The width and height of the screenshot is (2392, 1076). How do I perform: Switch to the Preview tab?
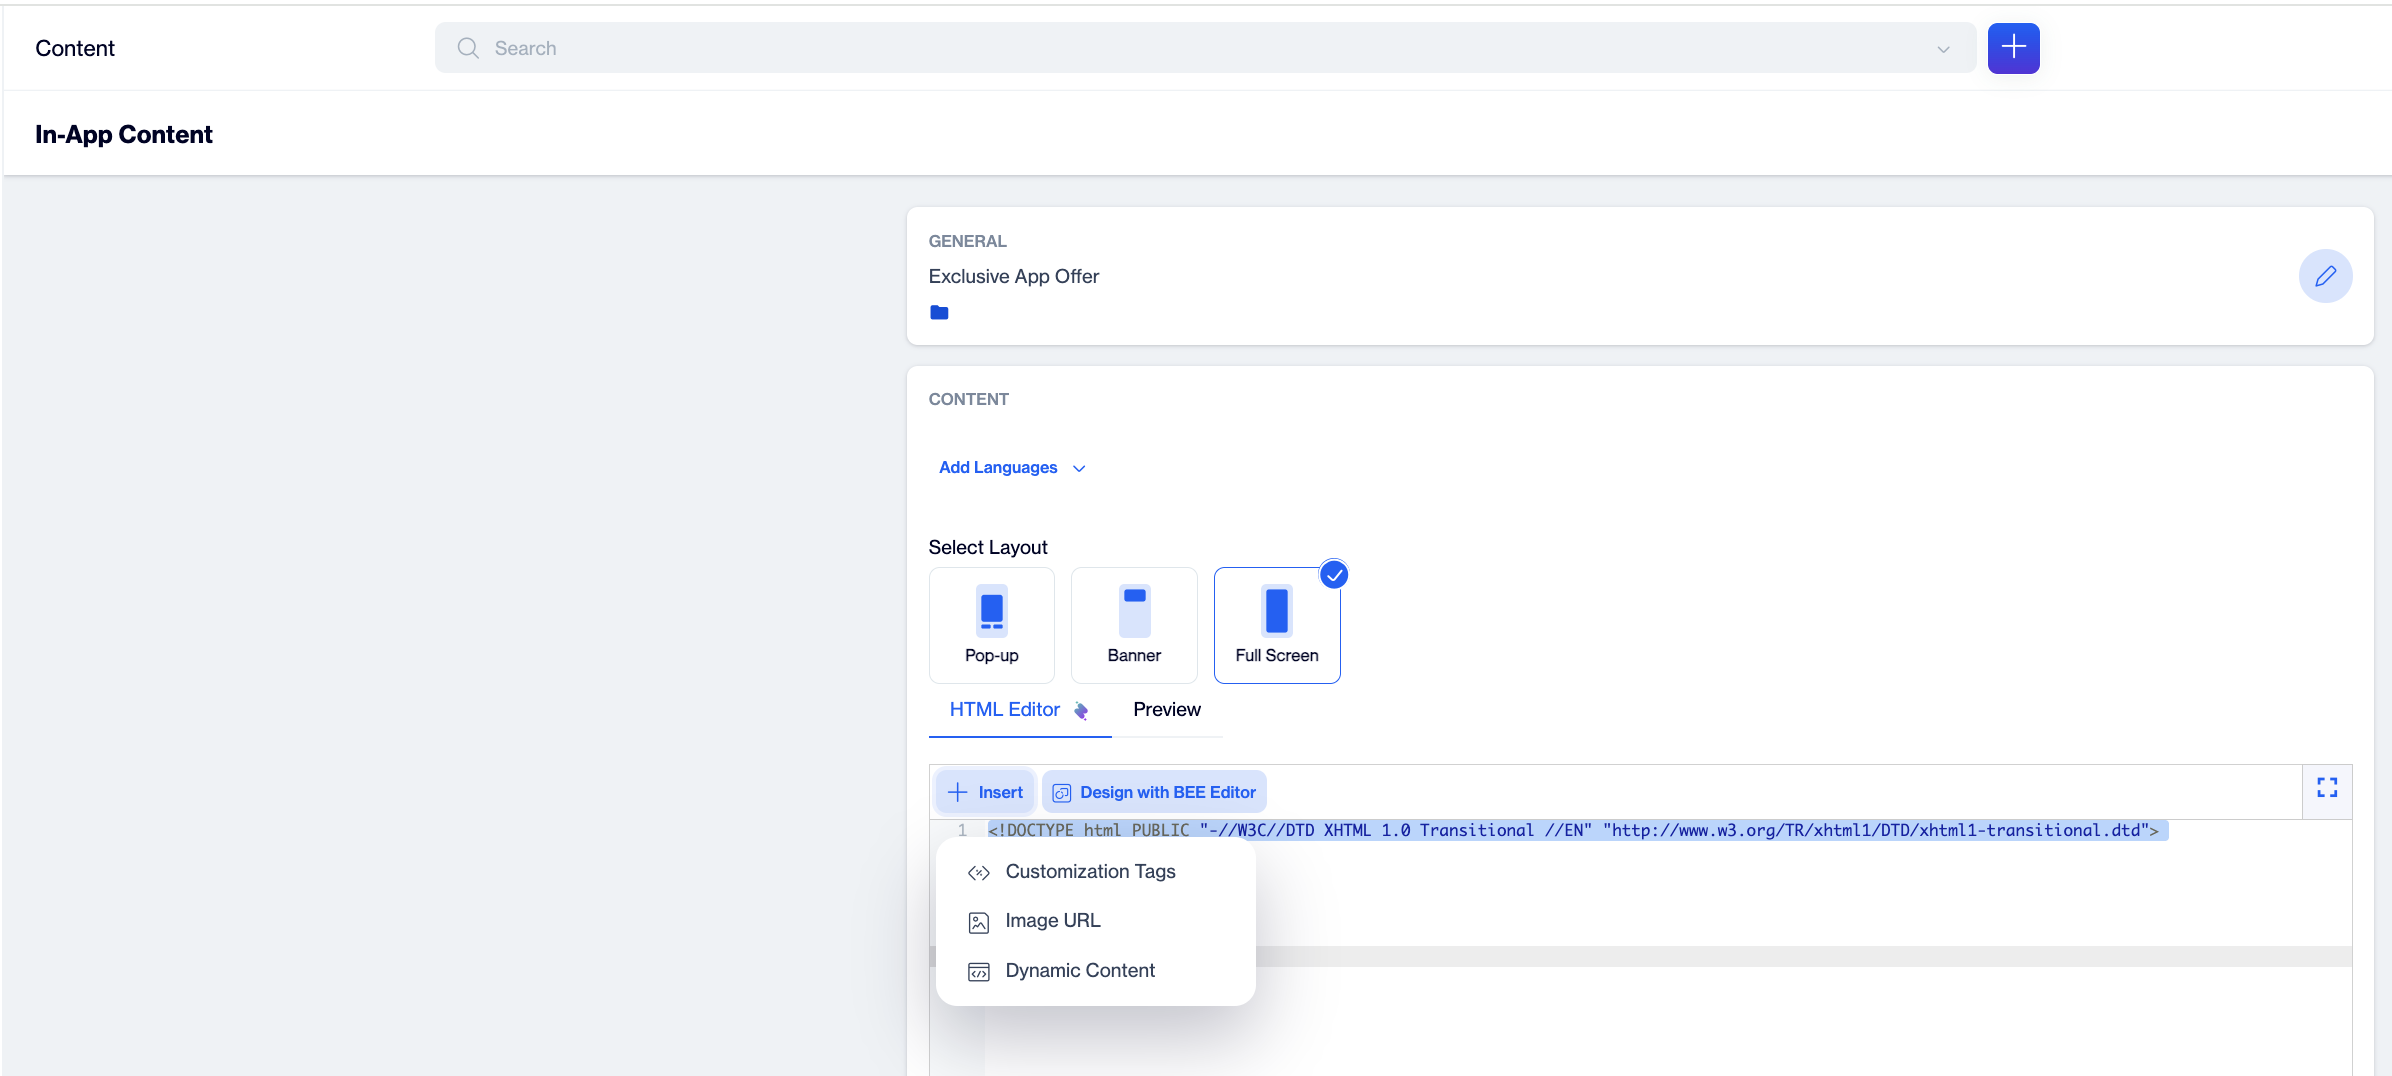point(1166,710)
